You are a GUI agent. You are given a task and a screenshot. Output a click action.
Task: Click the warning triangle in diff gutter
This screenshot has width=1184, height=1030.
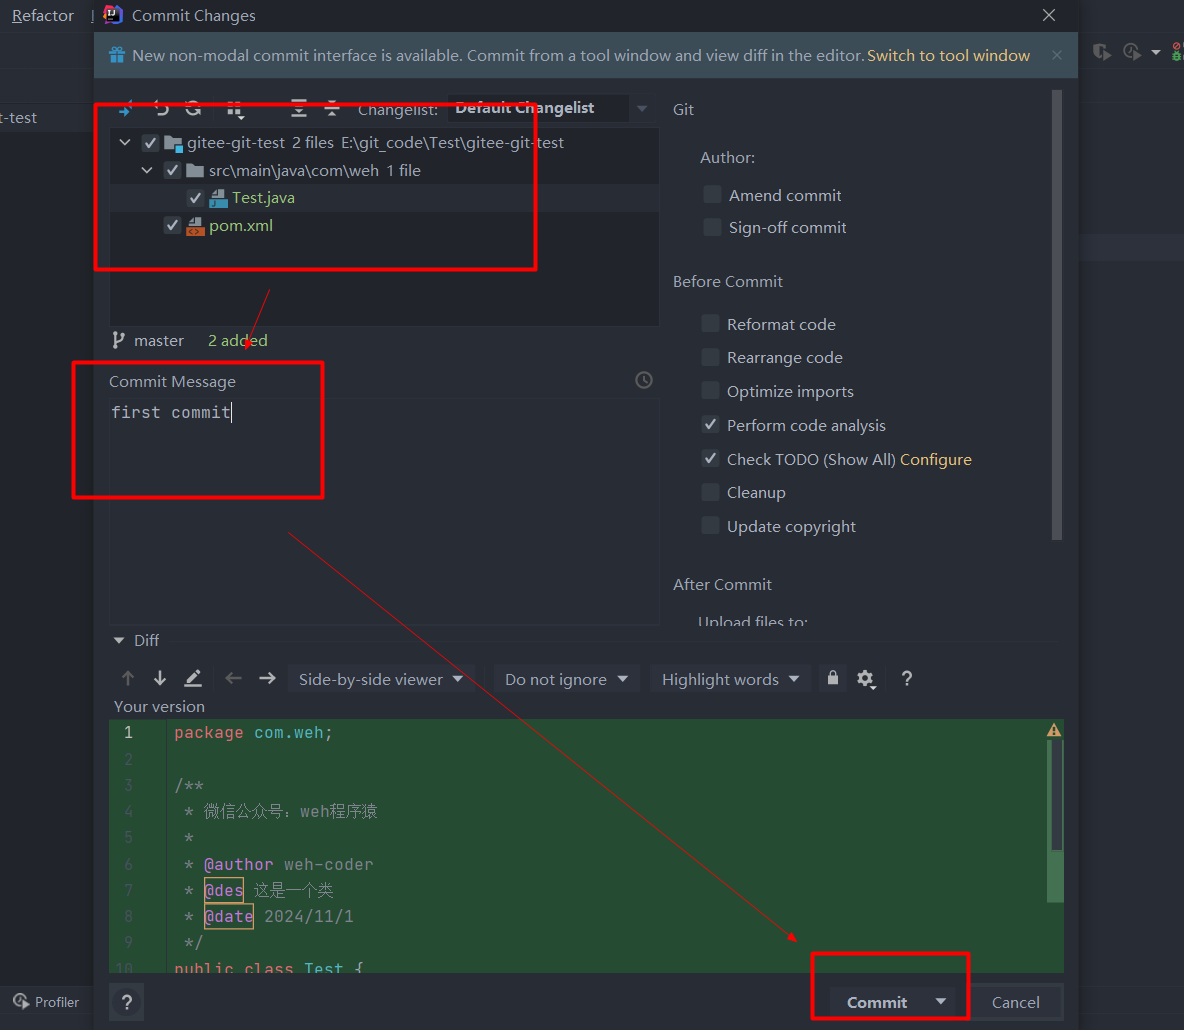[1053, 730]
